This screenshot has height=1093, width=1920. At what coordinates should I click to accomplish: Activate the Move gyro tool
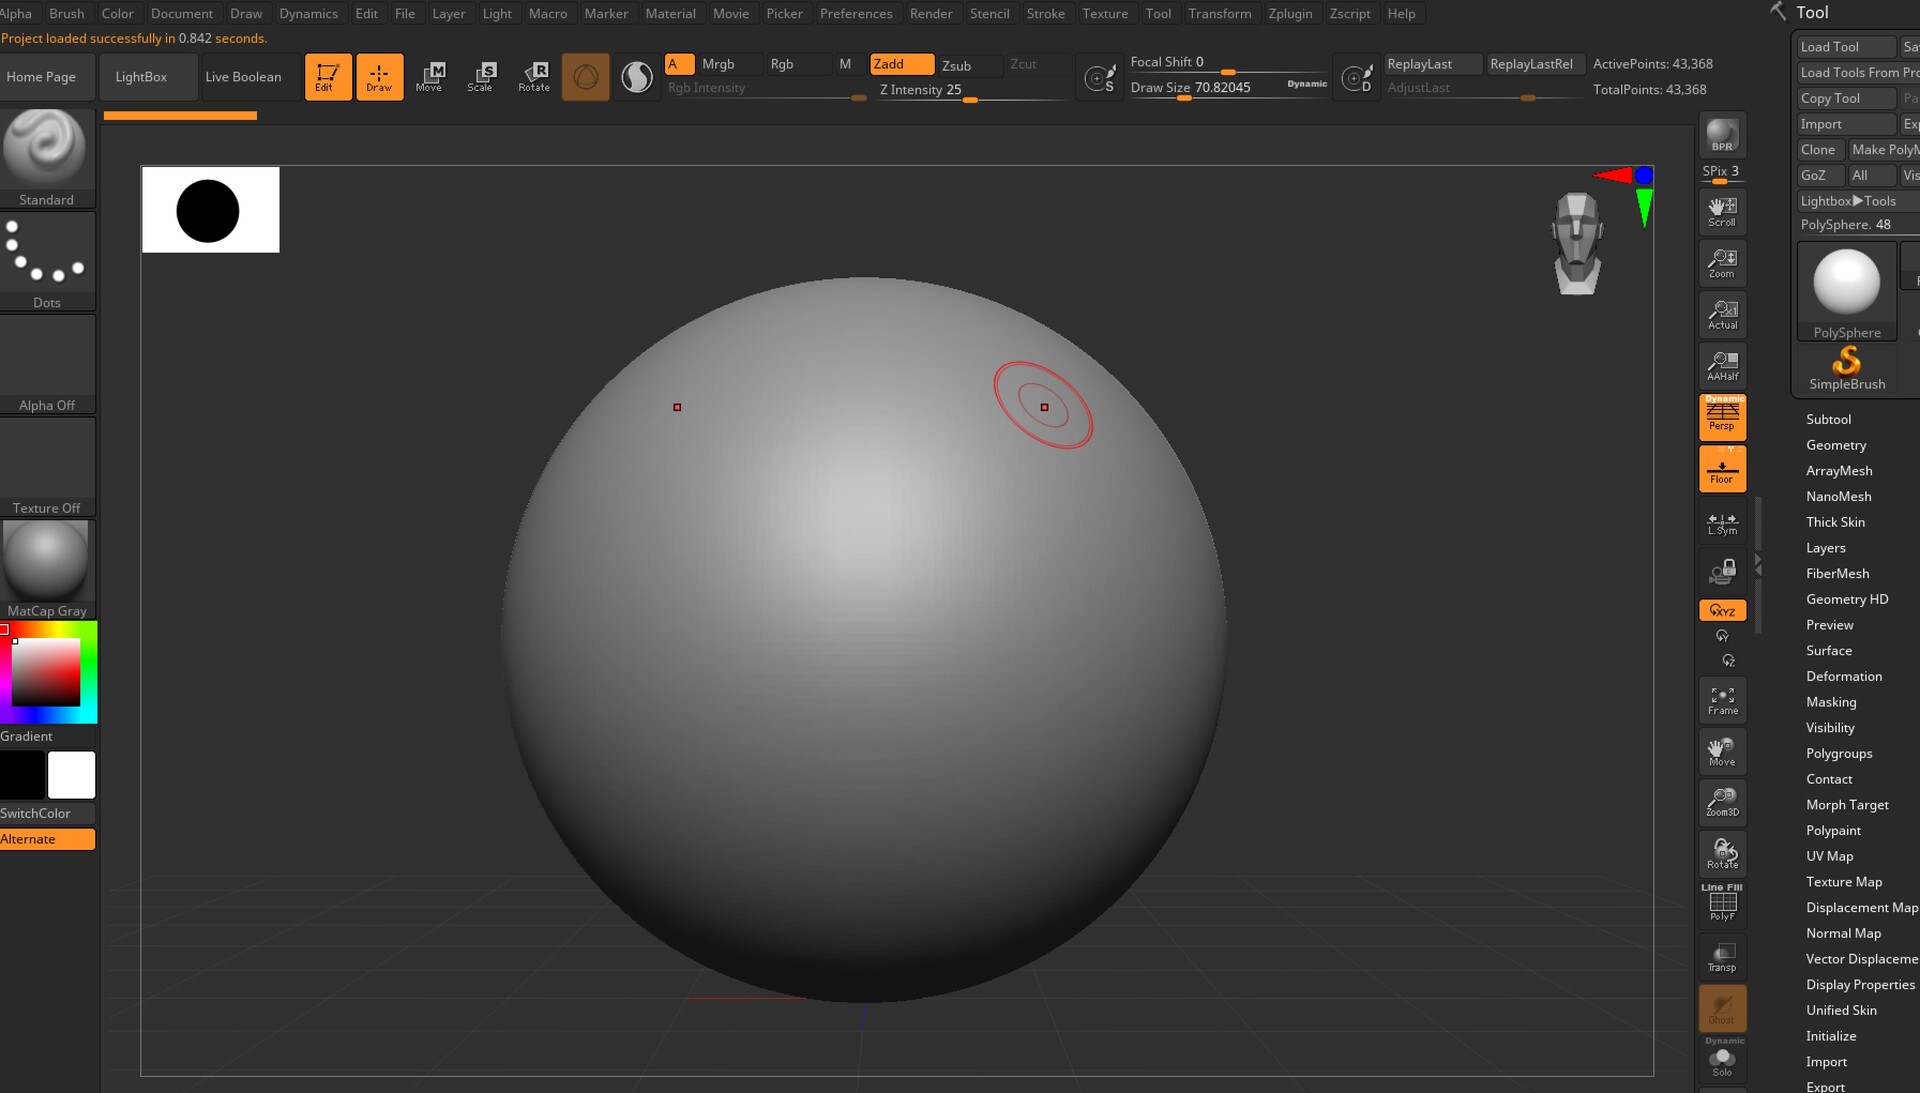pyautogui.click(x=430, y=76)
